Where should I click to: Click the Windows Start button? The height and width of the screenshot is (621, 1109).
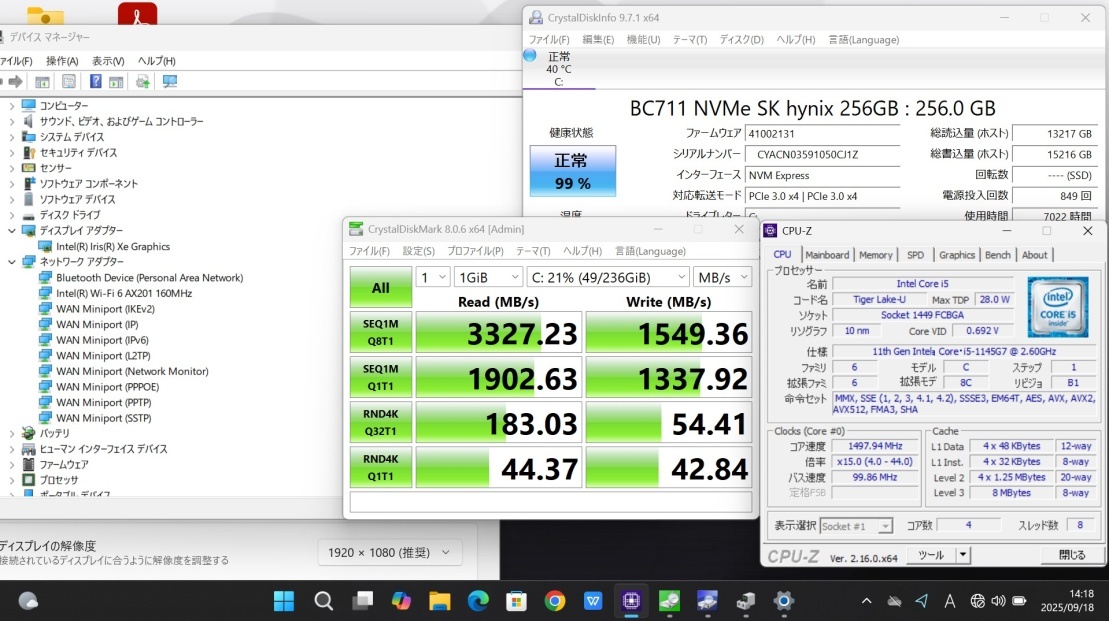tap(284, 601)
